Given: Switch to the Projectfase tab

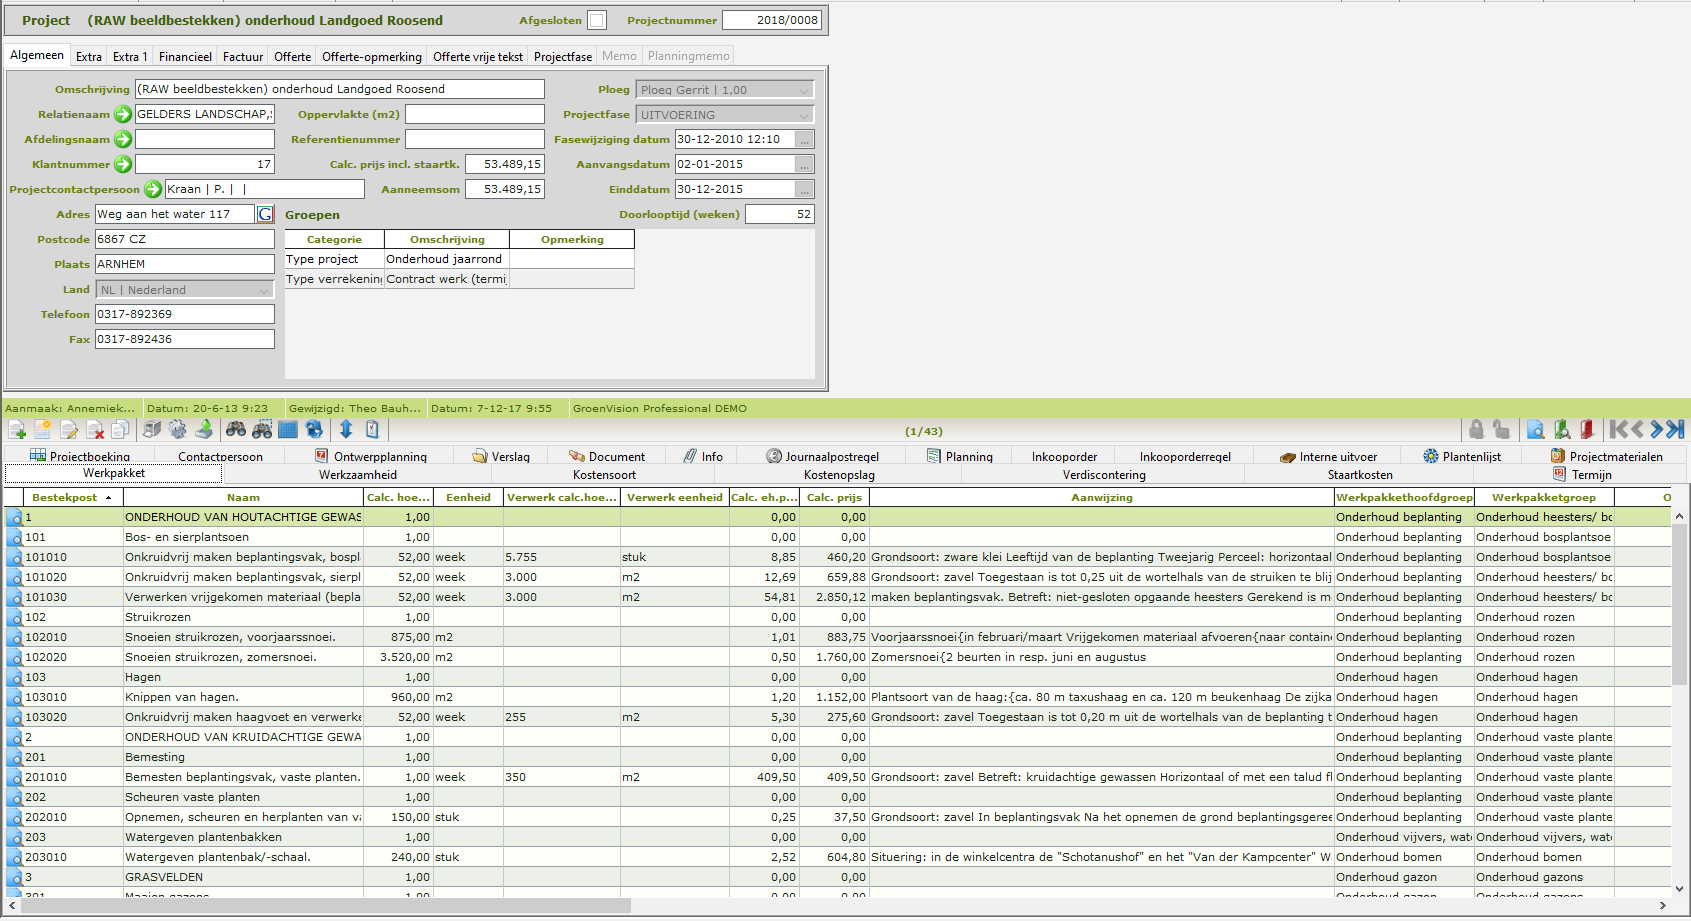Looking at the screenshot, I should point(563,57).
